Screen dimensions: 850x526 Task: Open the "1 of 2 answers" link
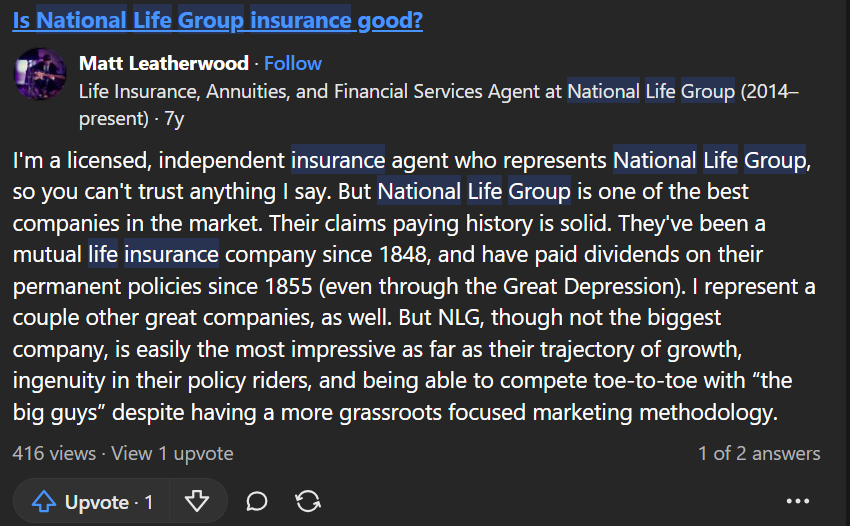tap(759, 453)
